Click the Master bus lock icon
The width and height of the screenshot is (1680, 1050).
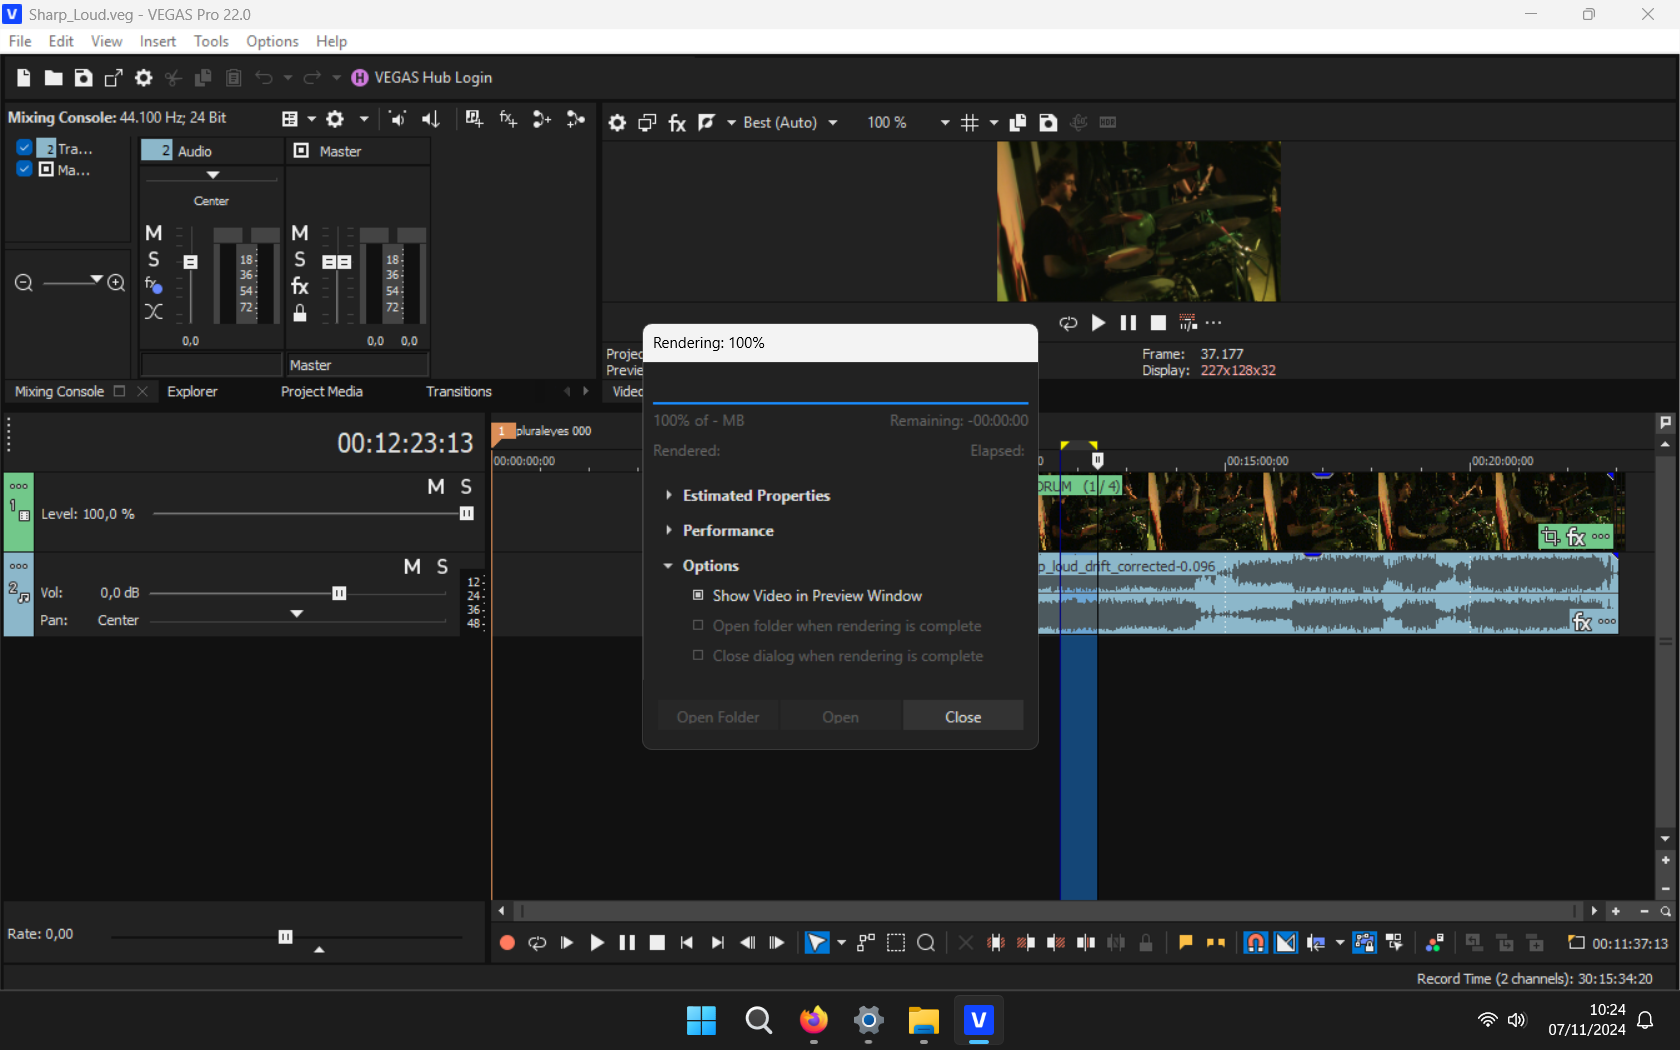(300, 314)
